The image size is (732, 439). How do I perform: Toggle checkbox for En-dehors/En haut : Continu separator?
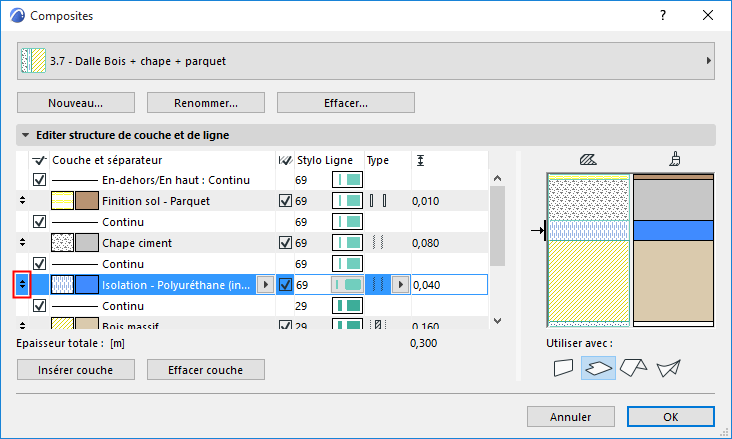click(x=40, y=180)
